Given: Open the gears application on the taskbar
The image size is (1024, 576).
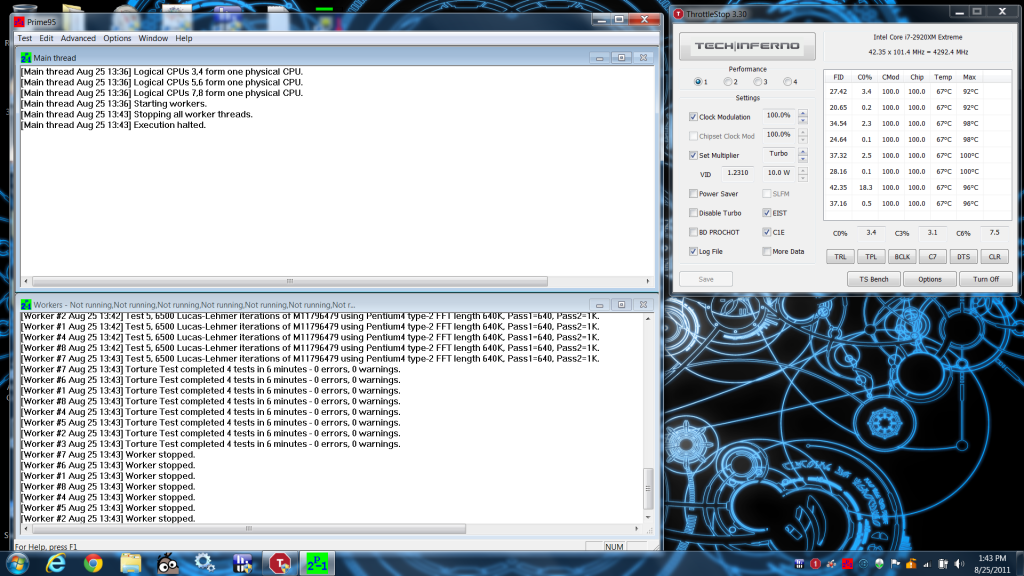Looking at the screenshot, I should 204,563.
